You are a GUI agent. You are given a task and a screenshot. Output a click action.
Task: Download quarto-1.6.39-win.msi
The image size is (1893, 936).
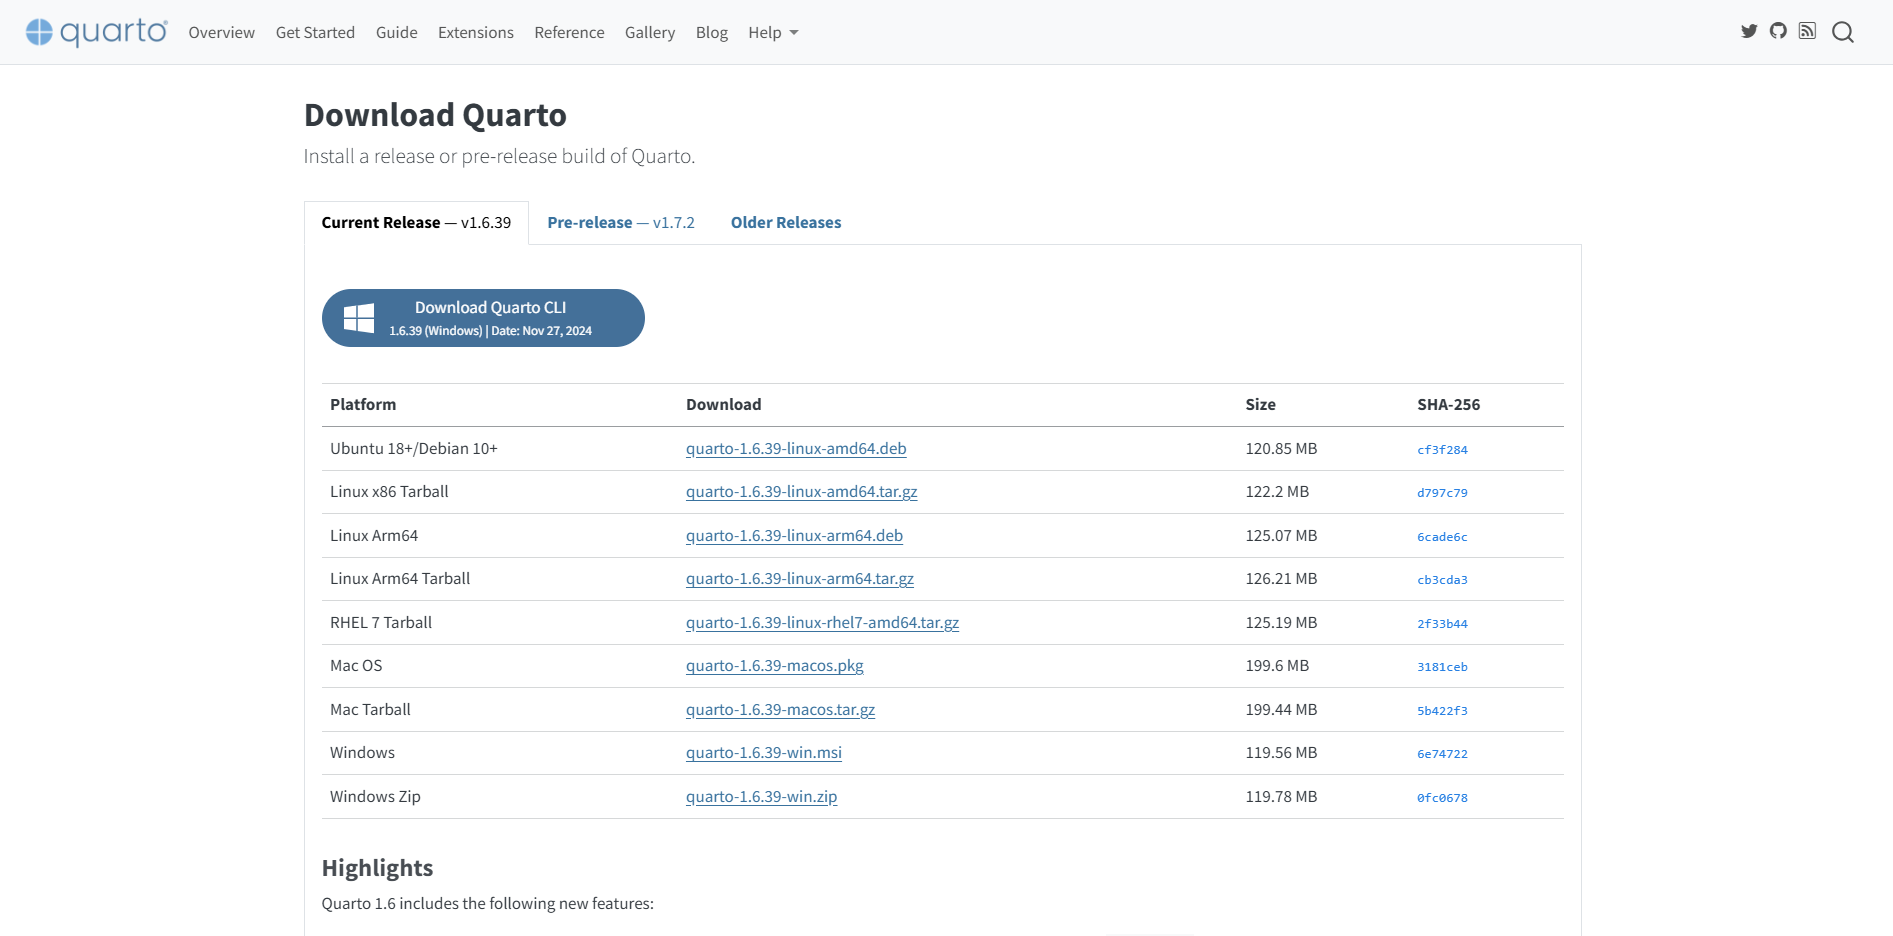764,753
